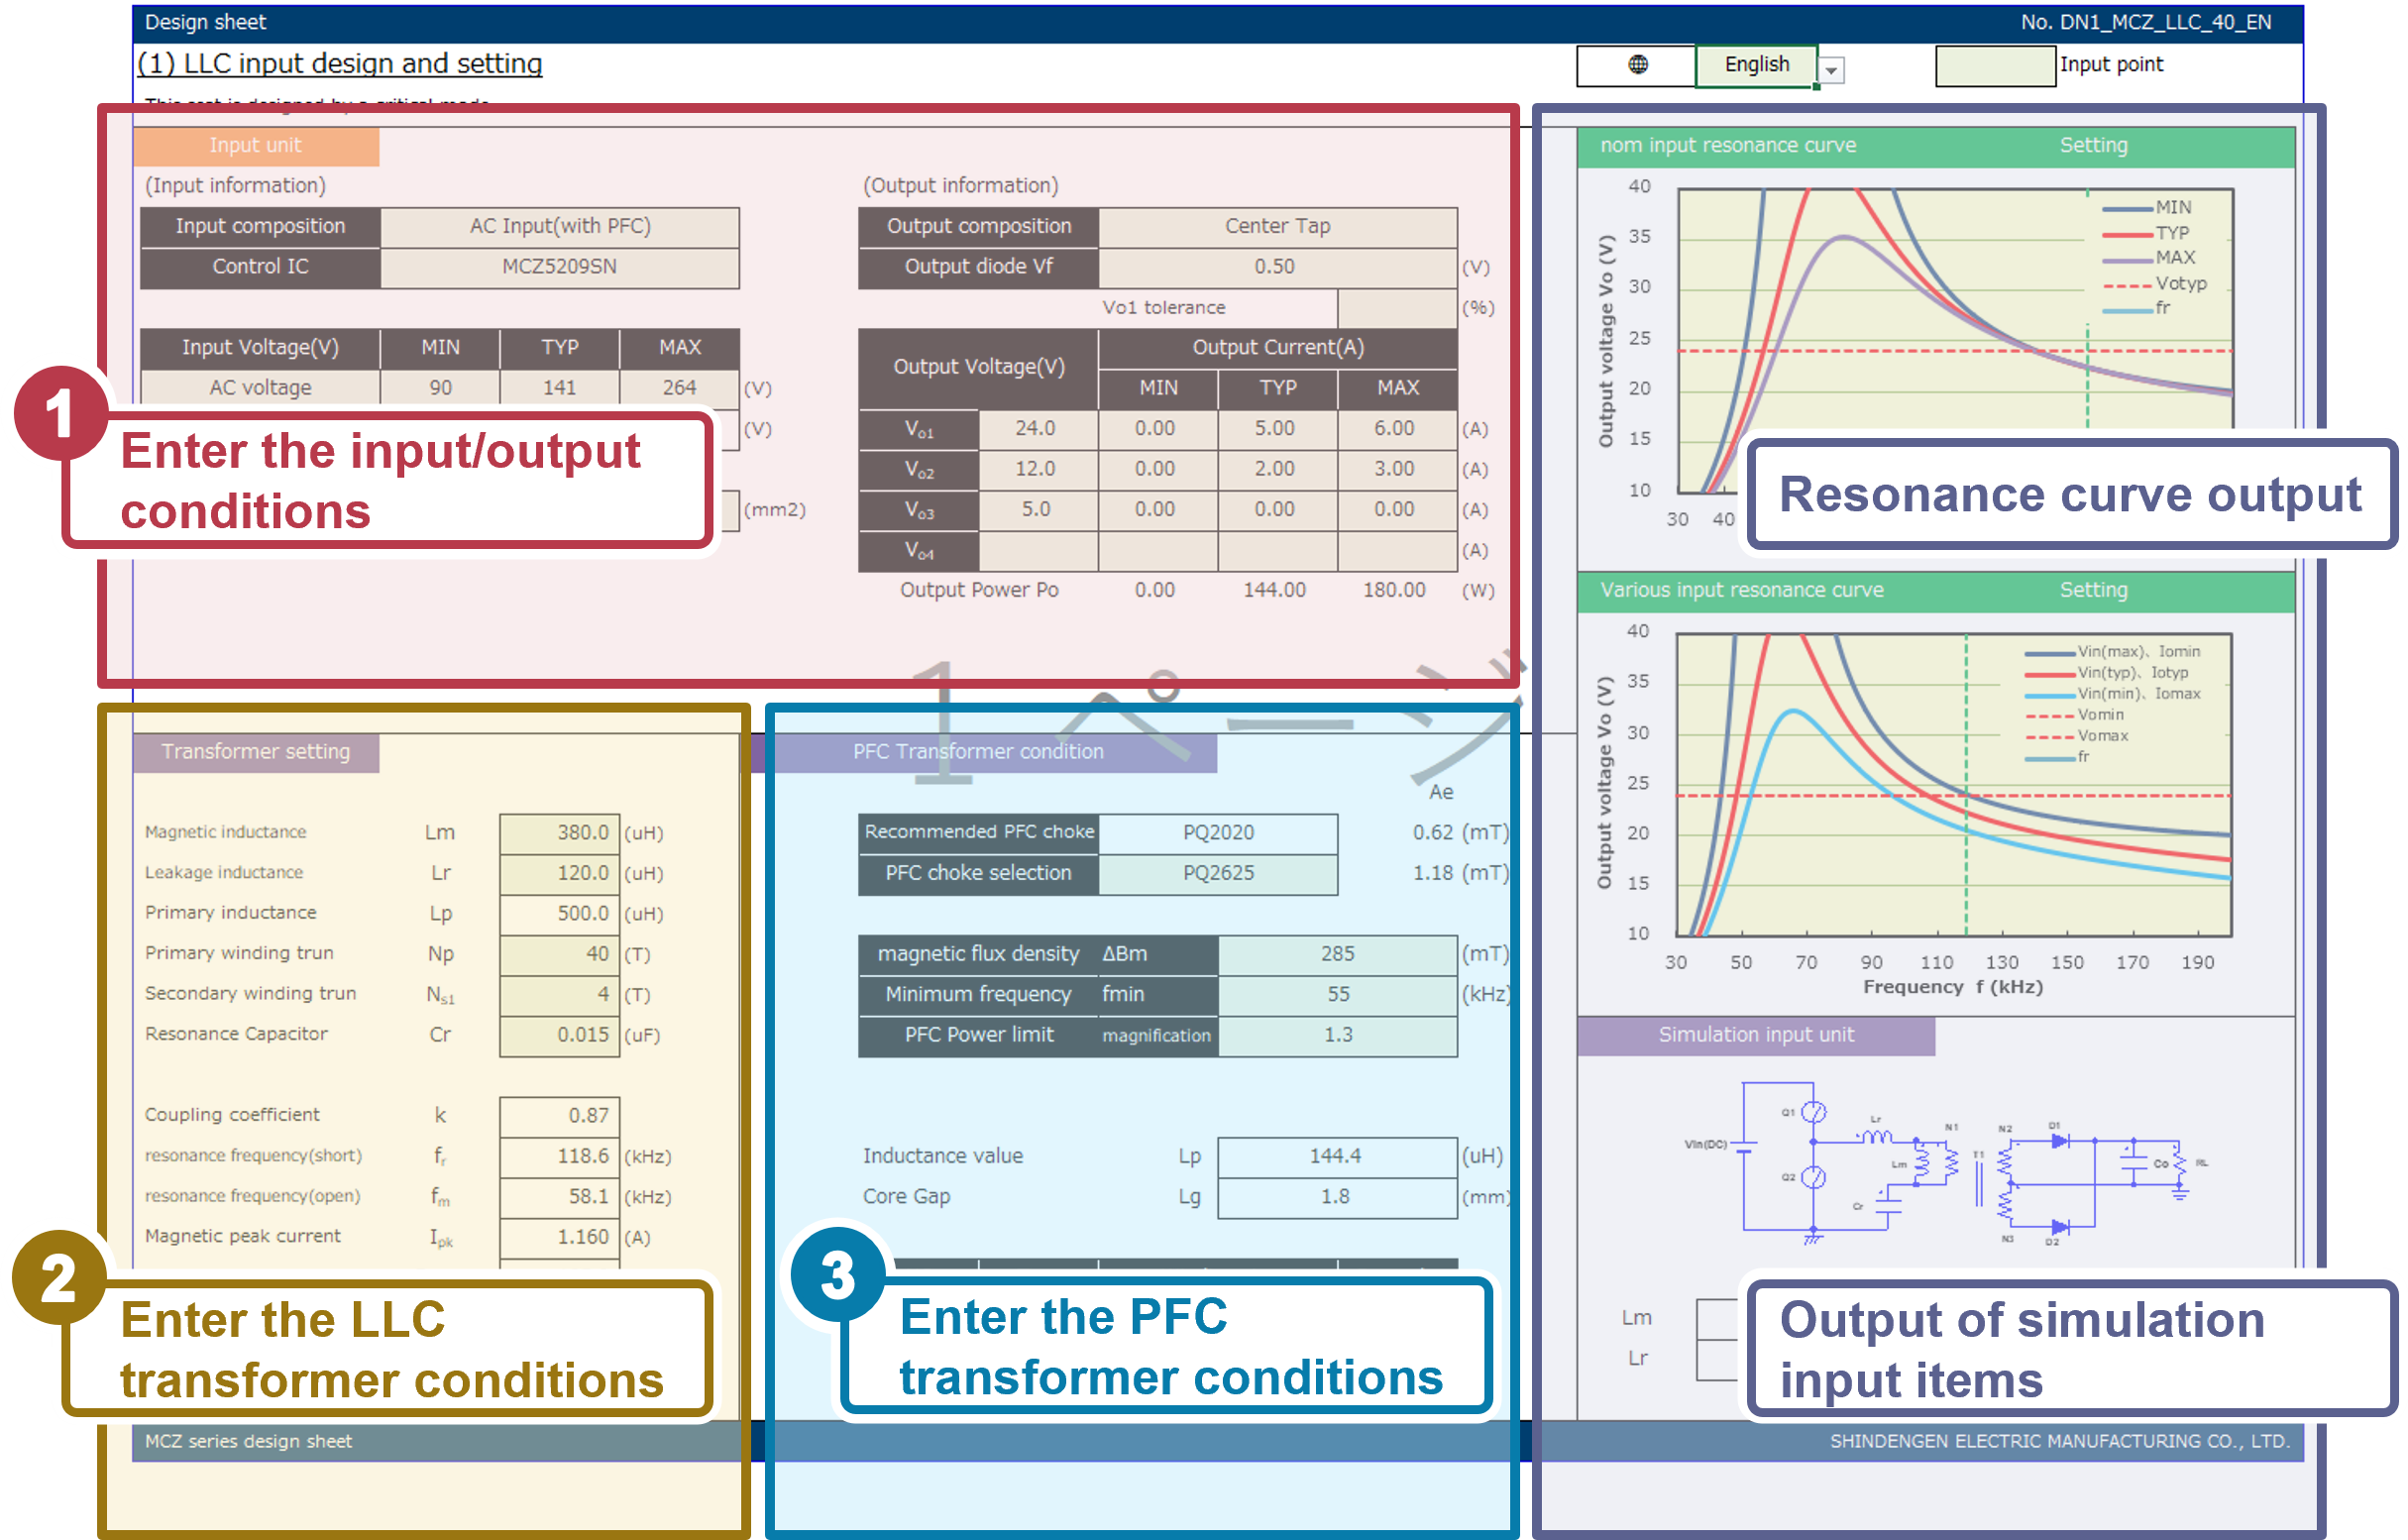Open the English language dropdown arrow
This screenshot has height=1540, width=2408.
click(x=1831, y=70)
